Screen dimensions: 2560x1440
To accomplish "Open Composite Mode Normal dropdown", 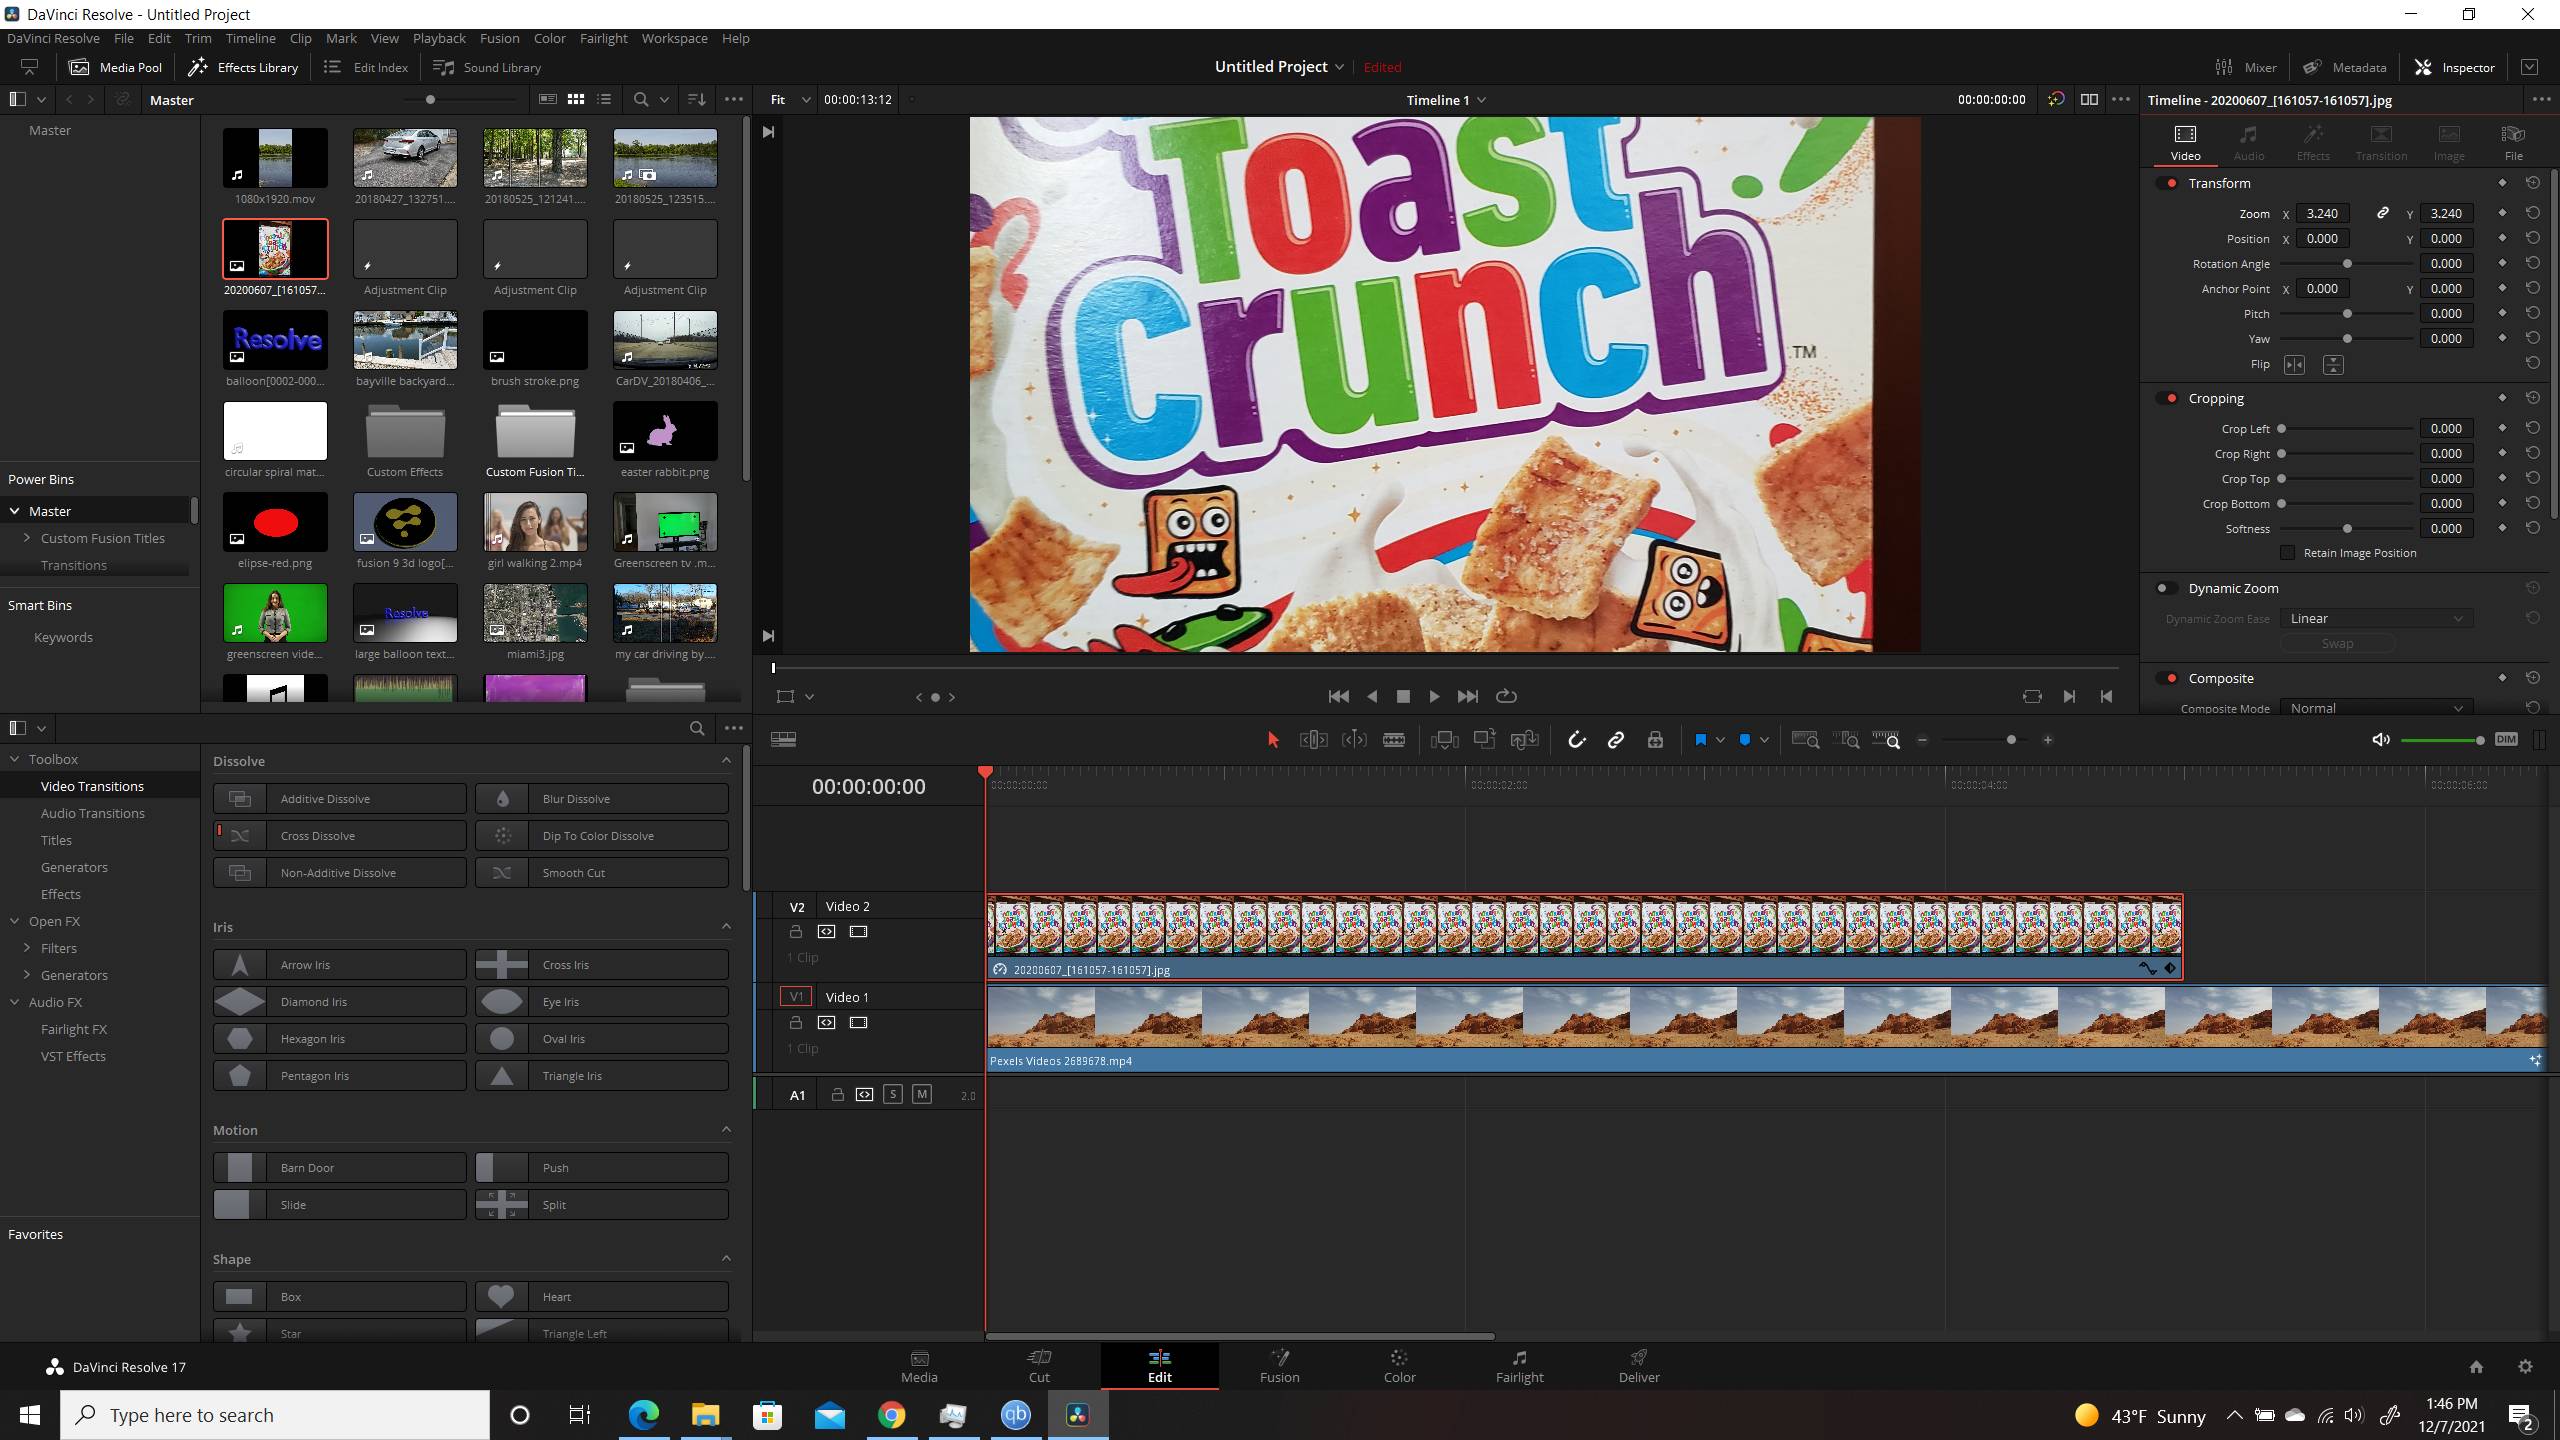I will 2376,708.
